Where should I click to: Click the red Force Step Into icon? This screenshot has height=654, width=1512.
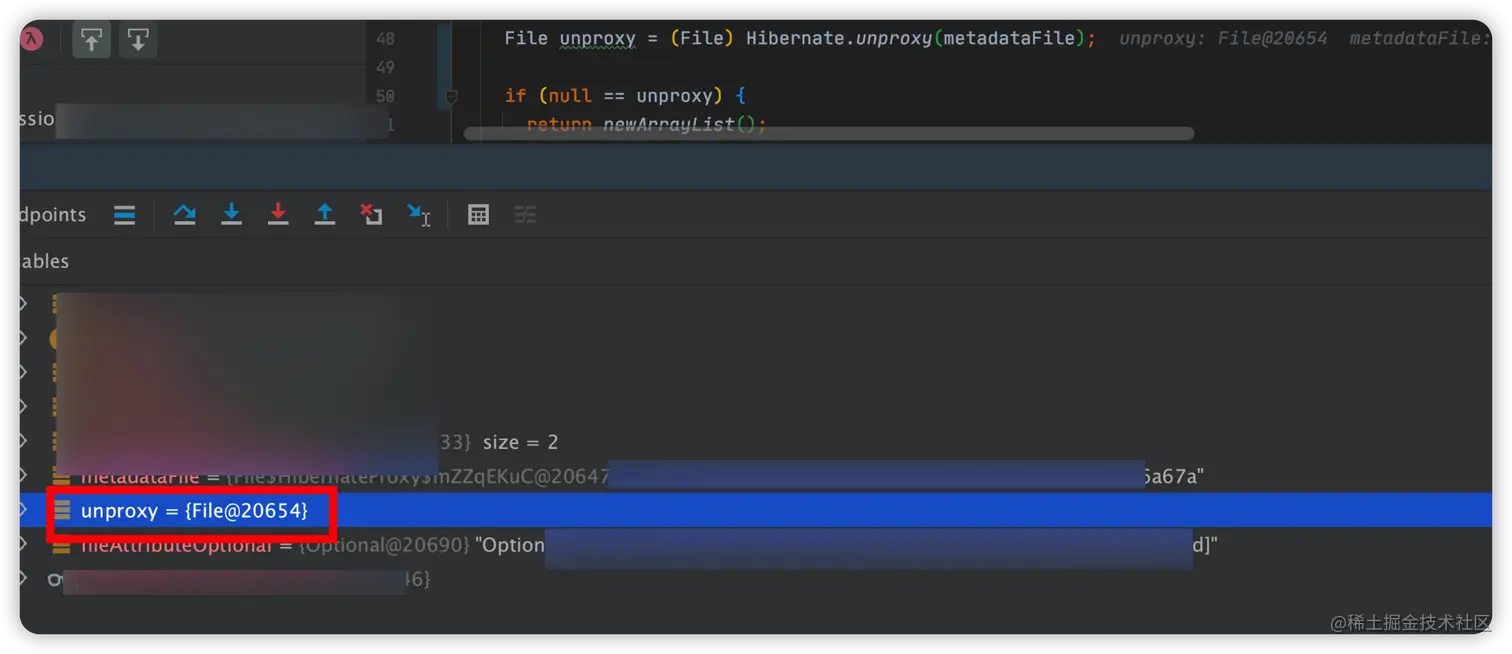278,214
